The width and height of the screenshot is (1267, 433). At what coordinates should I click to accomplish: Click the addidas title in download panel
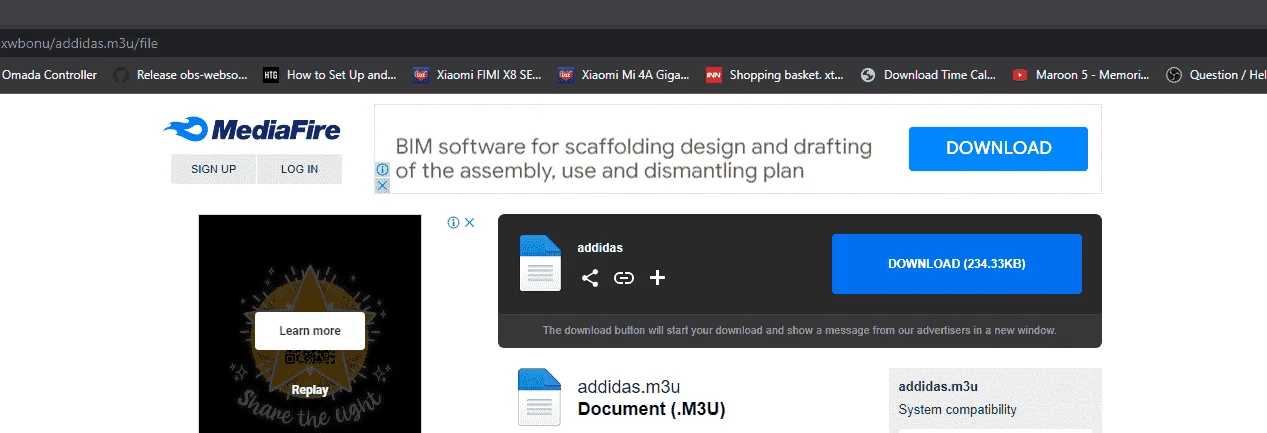pyautogui.click(x=600, y=248)
